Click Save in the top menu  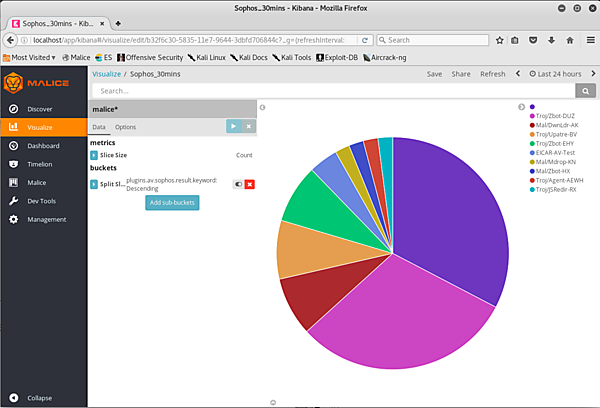click(434, 74)
